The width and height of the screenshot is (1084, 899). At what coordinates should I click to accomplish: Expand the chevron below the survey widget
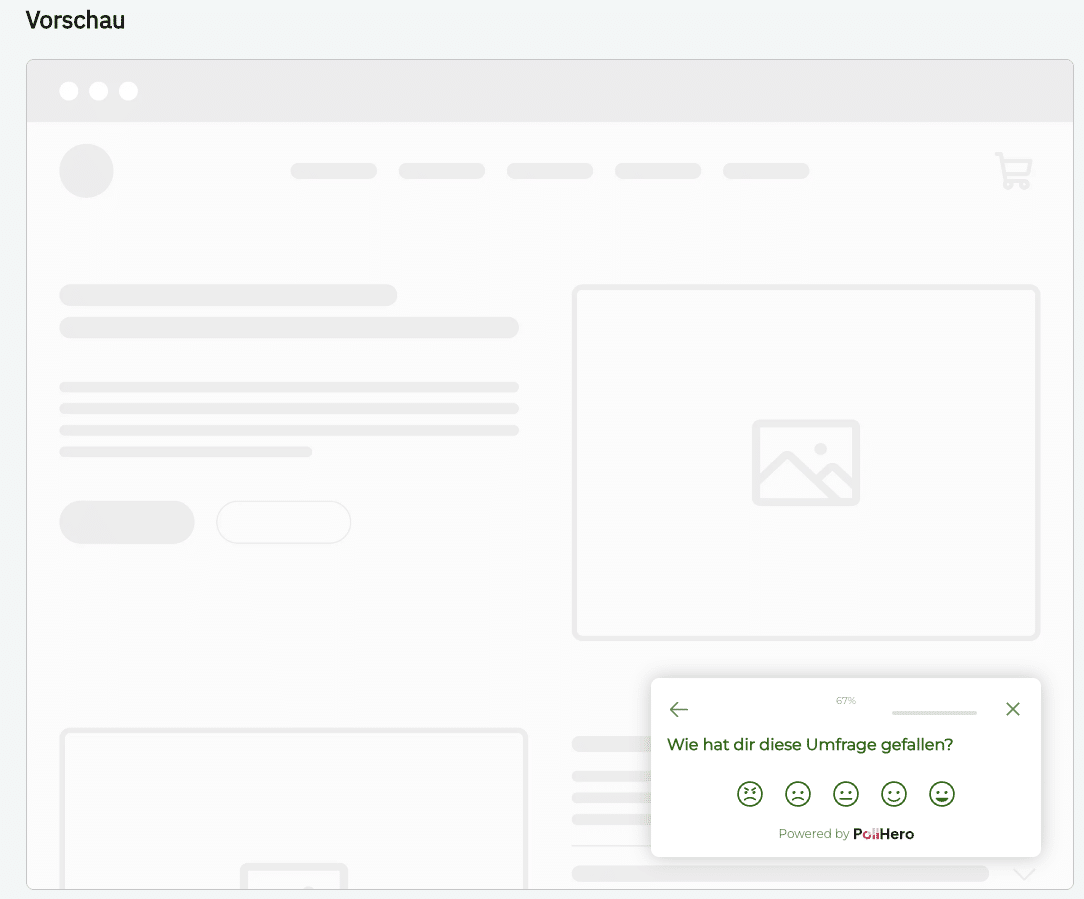[1025, 874]
